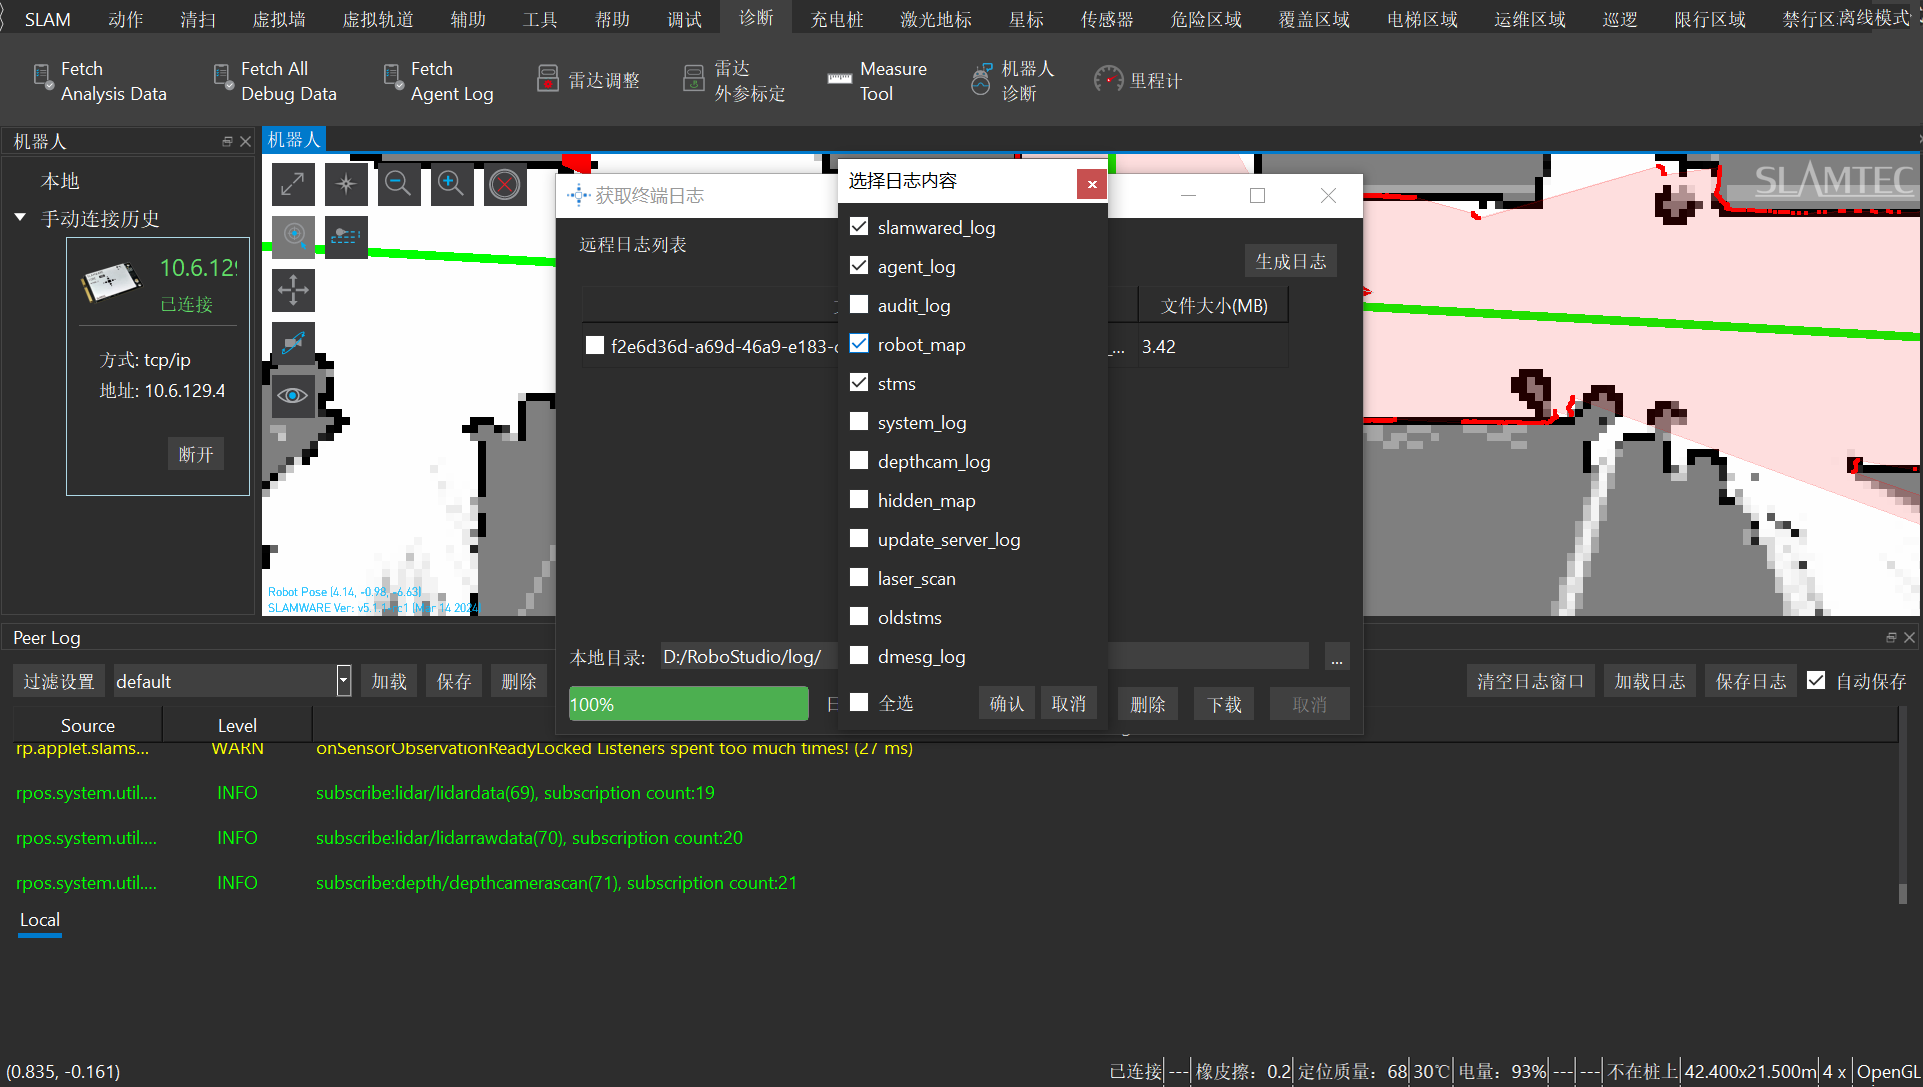Image resolution: width=1923 pixels, height=1087 pixels.
Task: Open the default filter dropdown
Action: 343,680
